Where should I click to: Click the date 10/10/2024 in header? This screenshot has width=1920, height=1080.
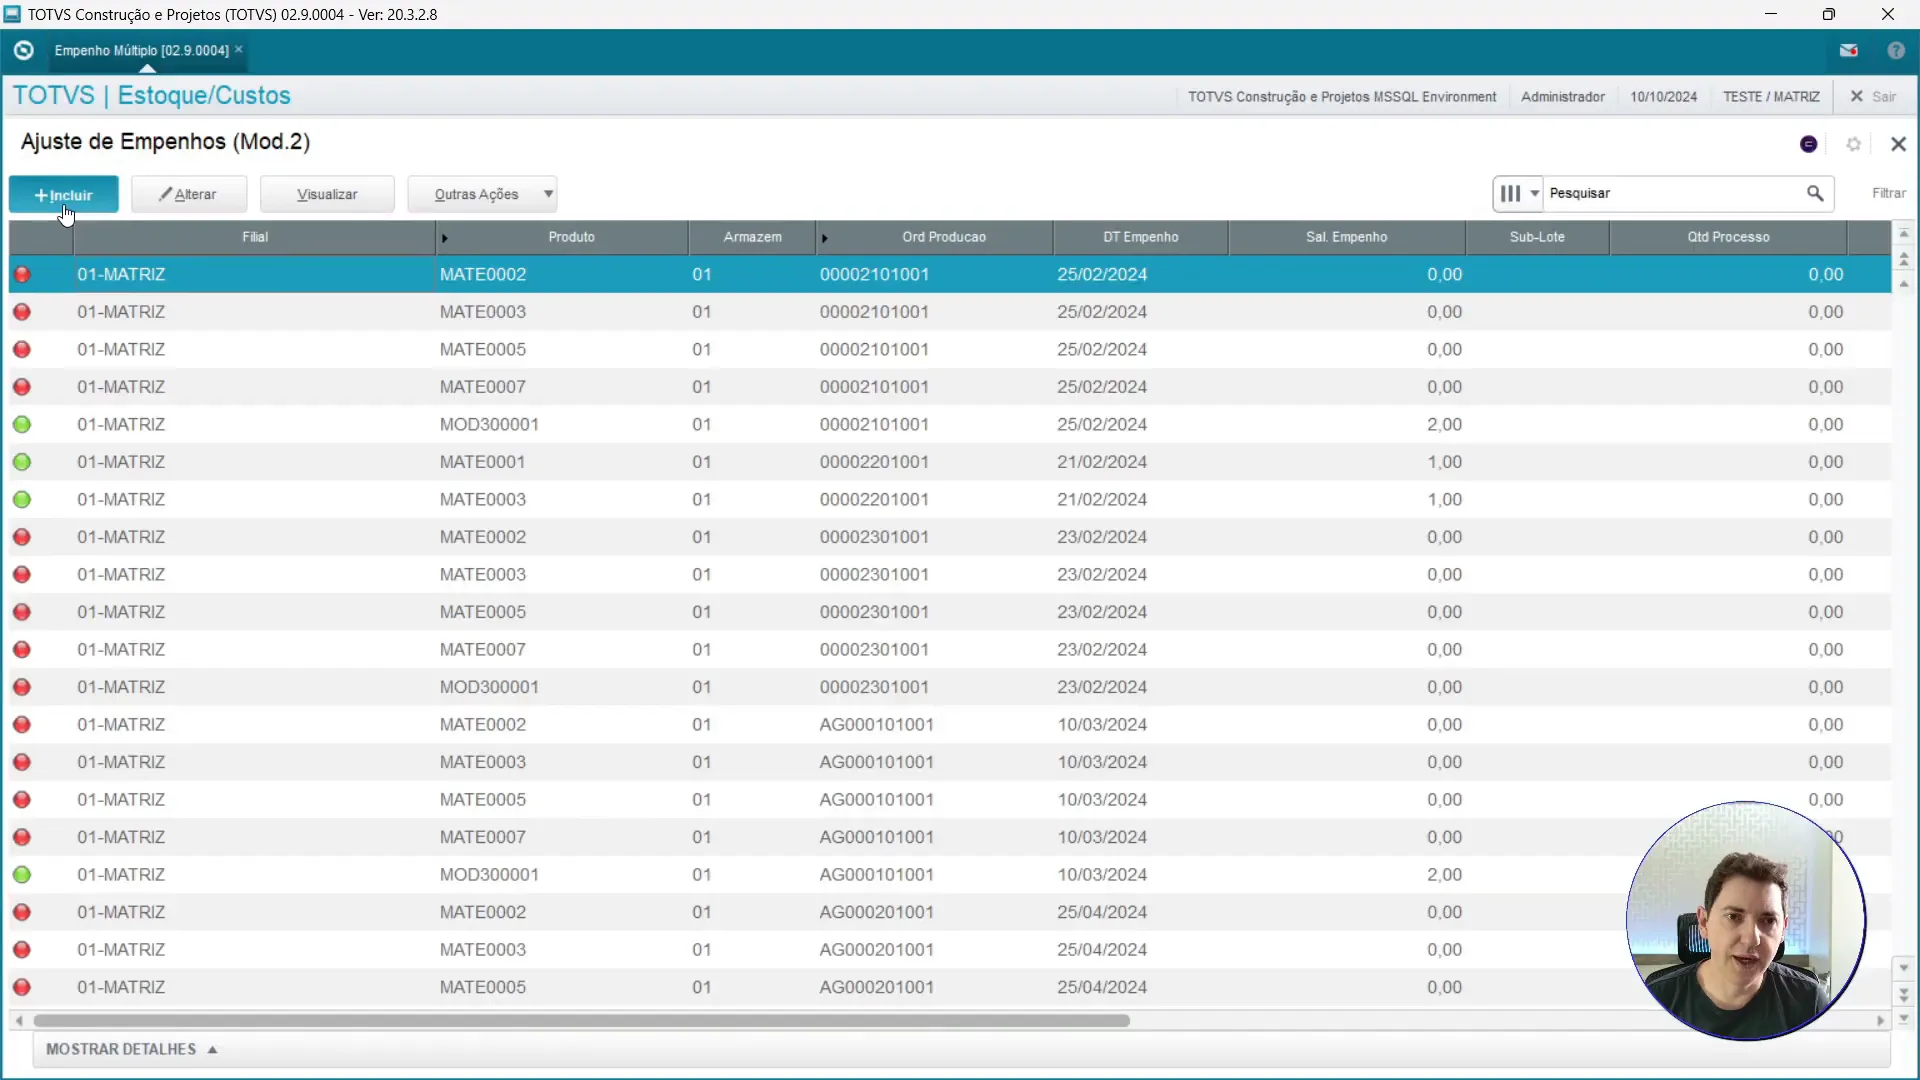pos(1663,97)
